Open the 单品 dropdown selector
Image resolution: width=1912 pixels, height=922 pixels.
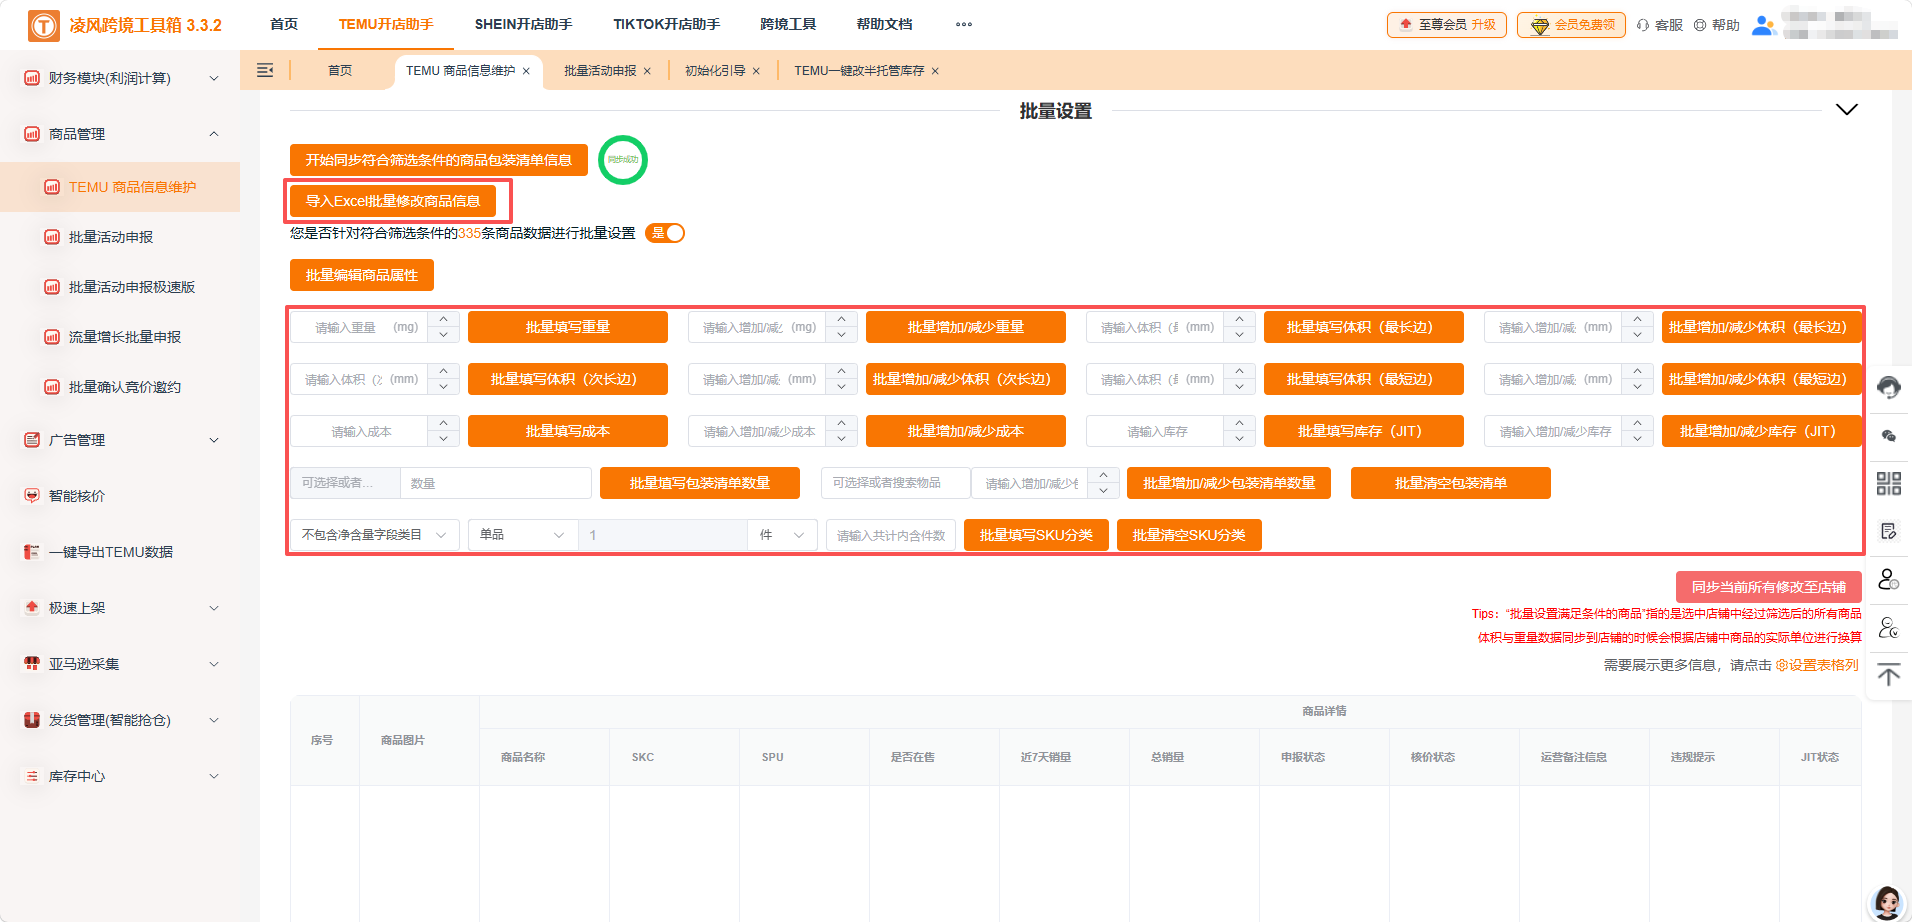(x=520, y=534)
